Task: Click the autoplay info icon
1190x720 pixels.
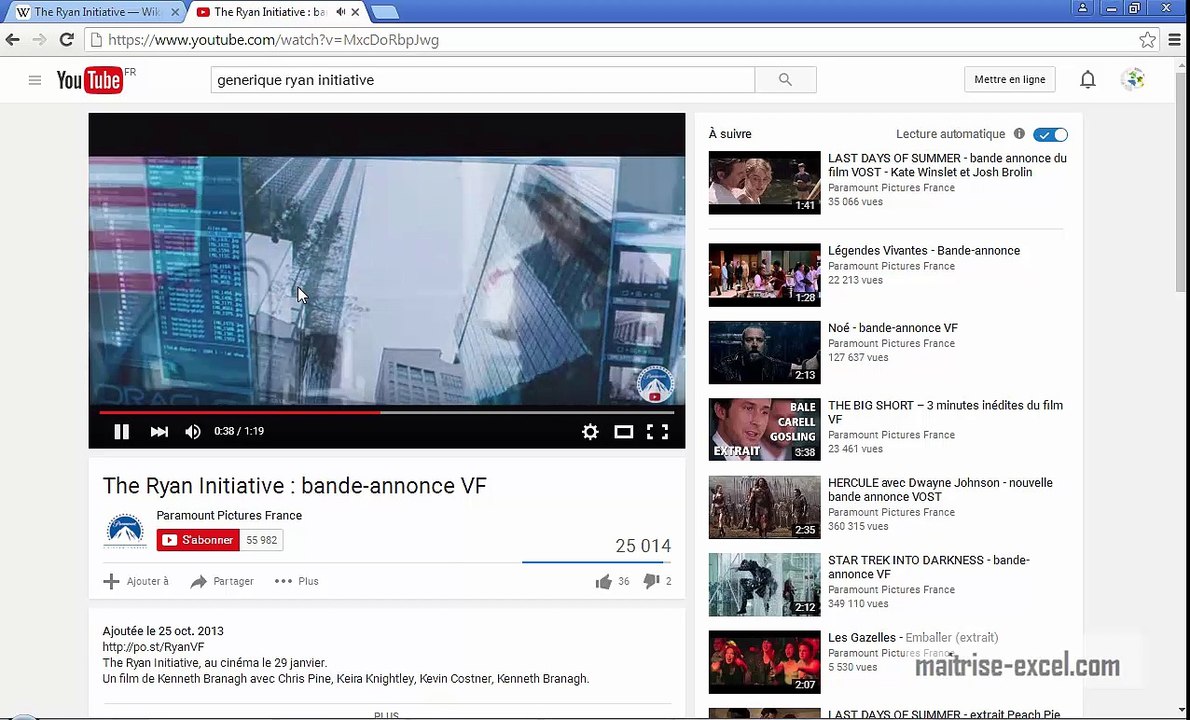Action: click(1019, 134)
